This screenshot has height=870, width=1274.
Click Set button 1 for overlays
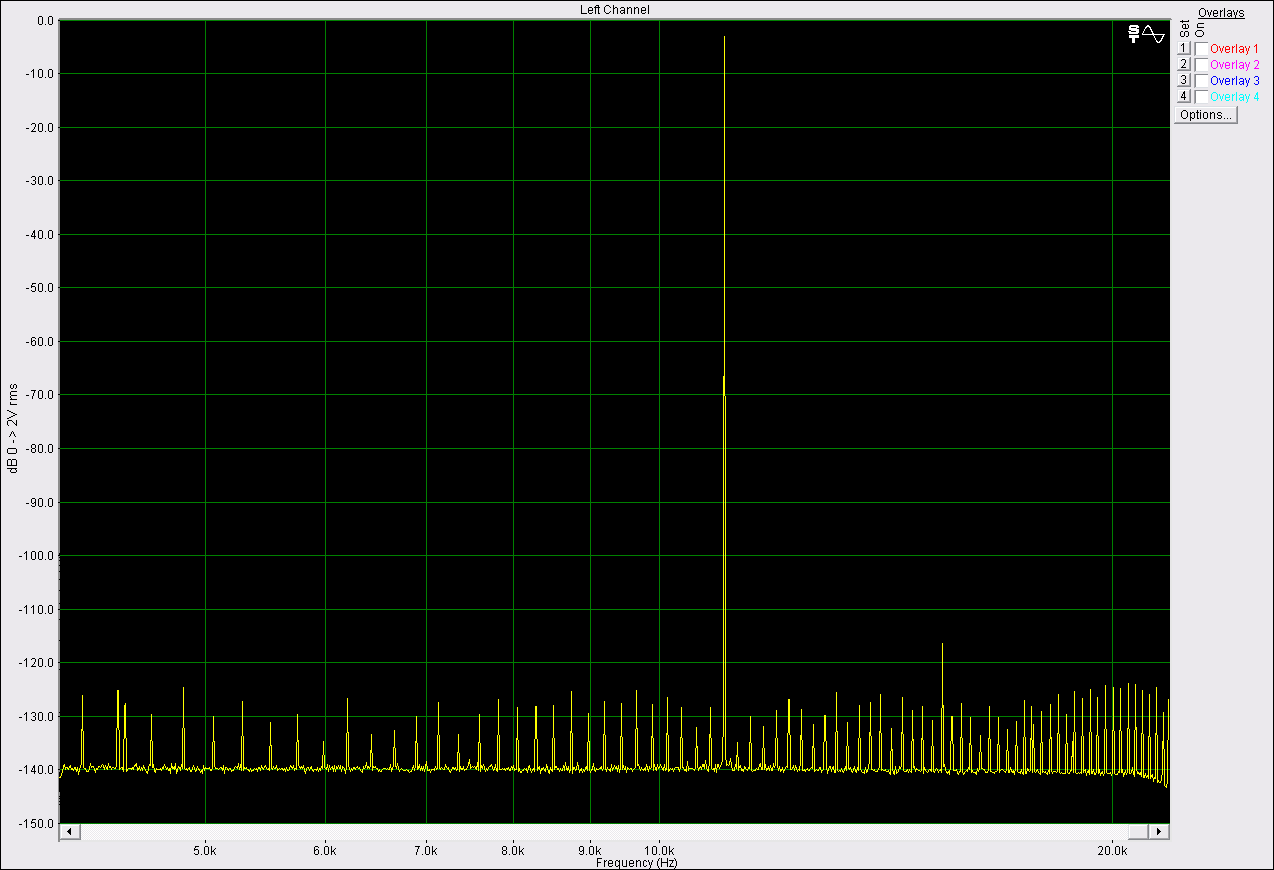pos(1183,48)
